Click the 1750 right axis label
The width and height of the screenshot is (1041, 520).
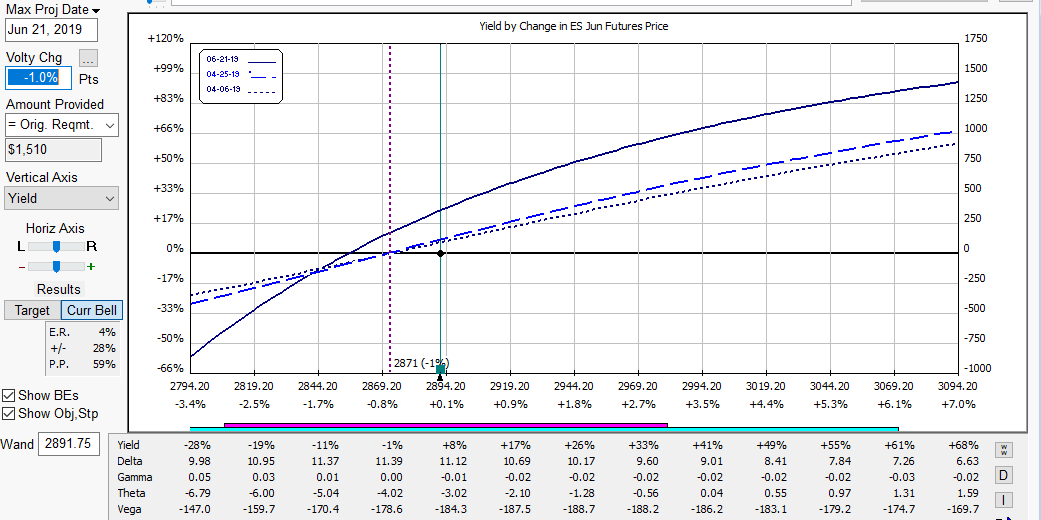point(975,39)
